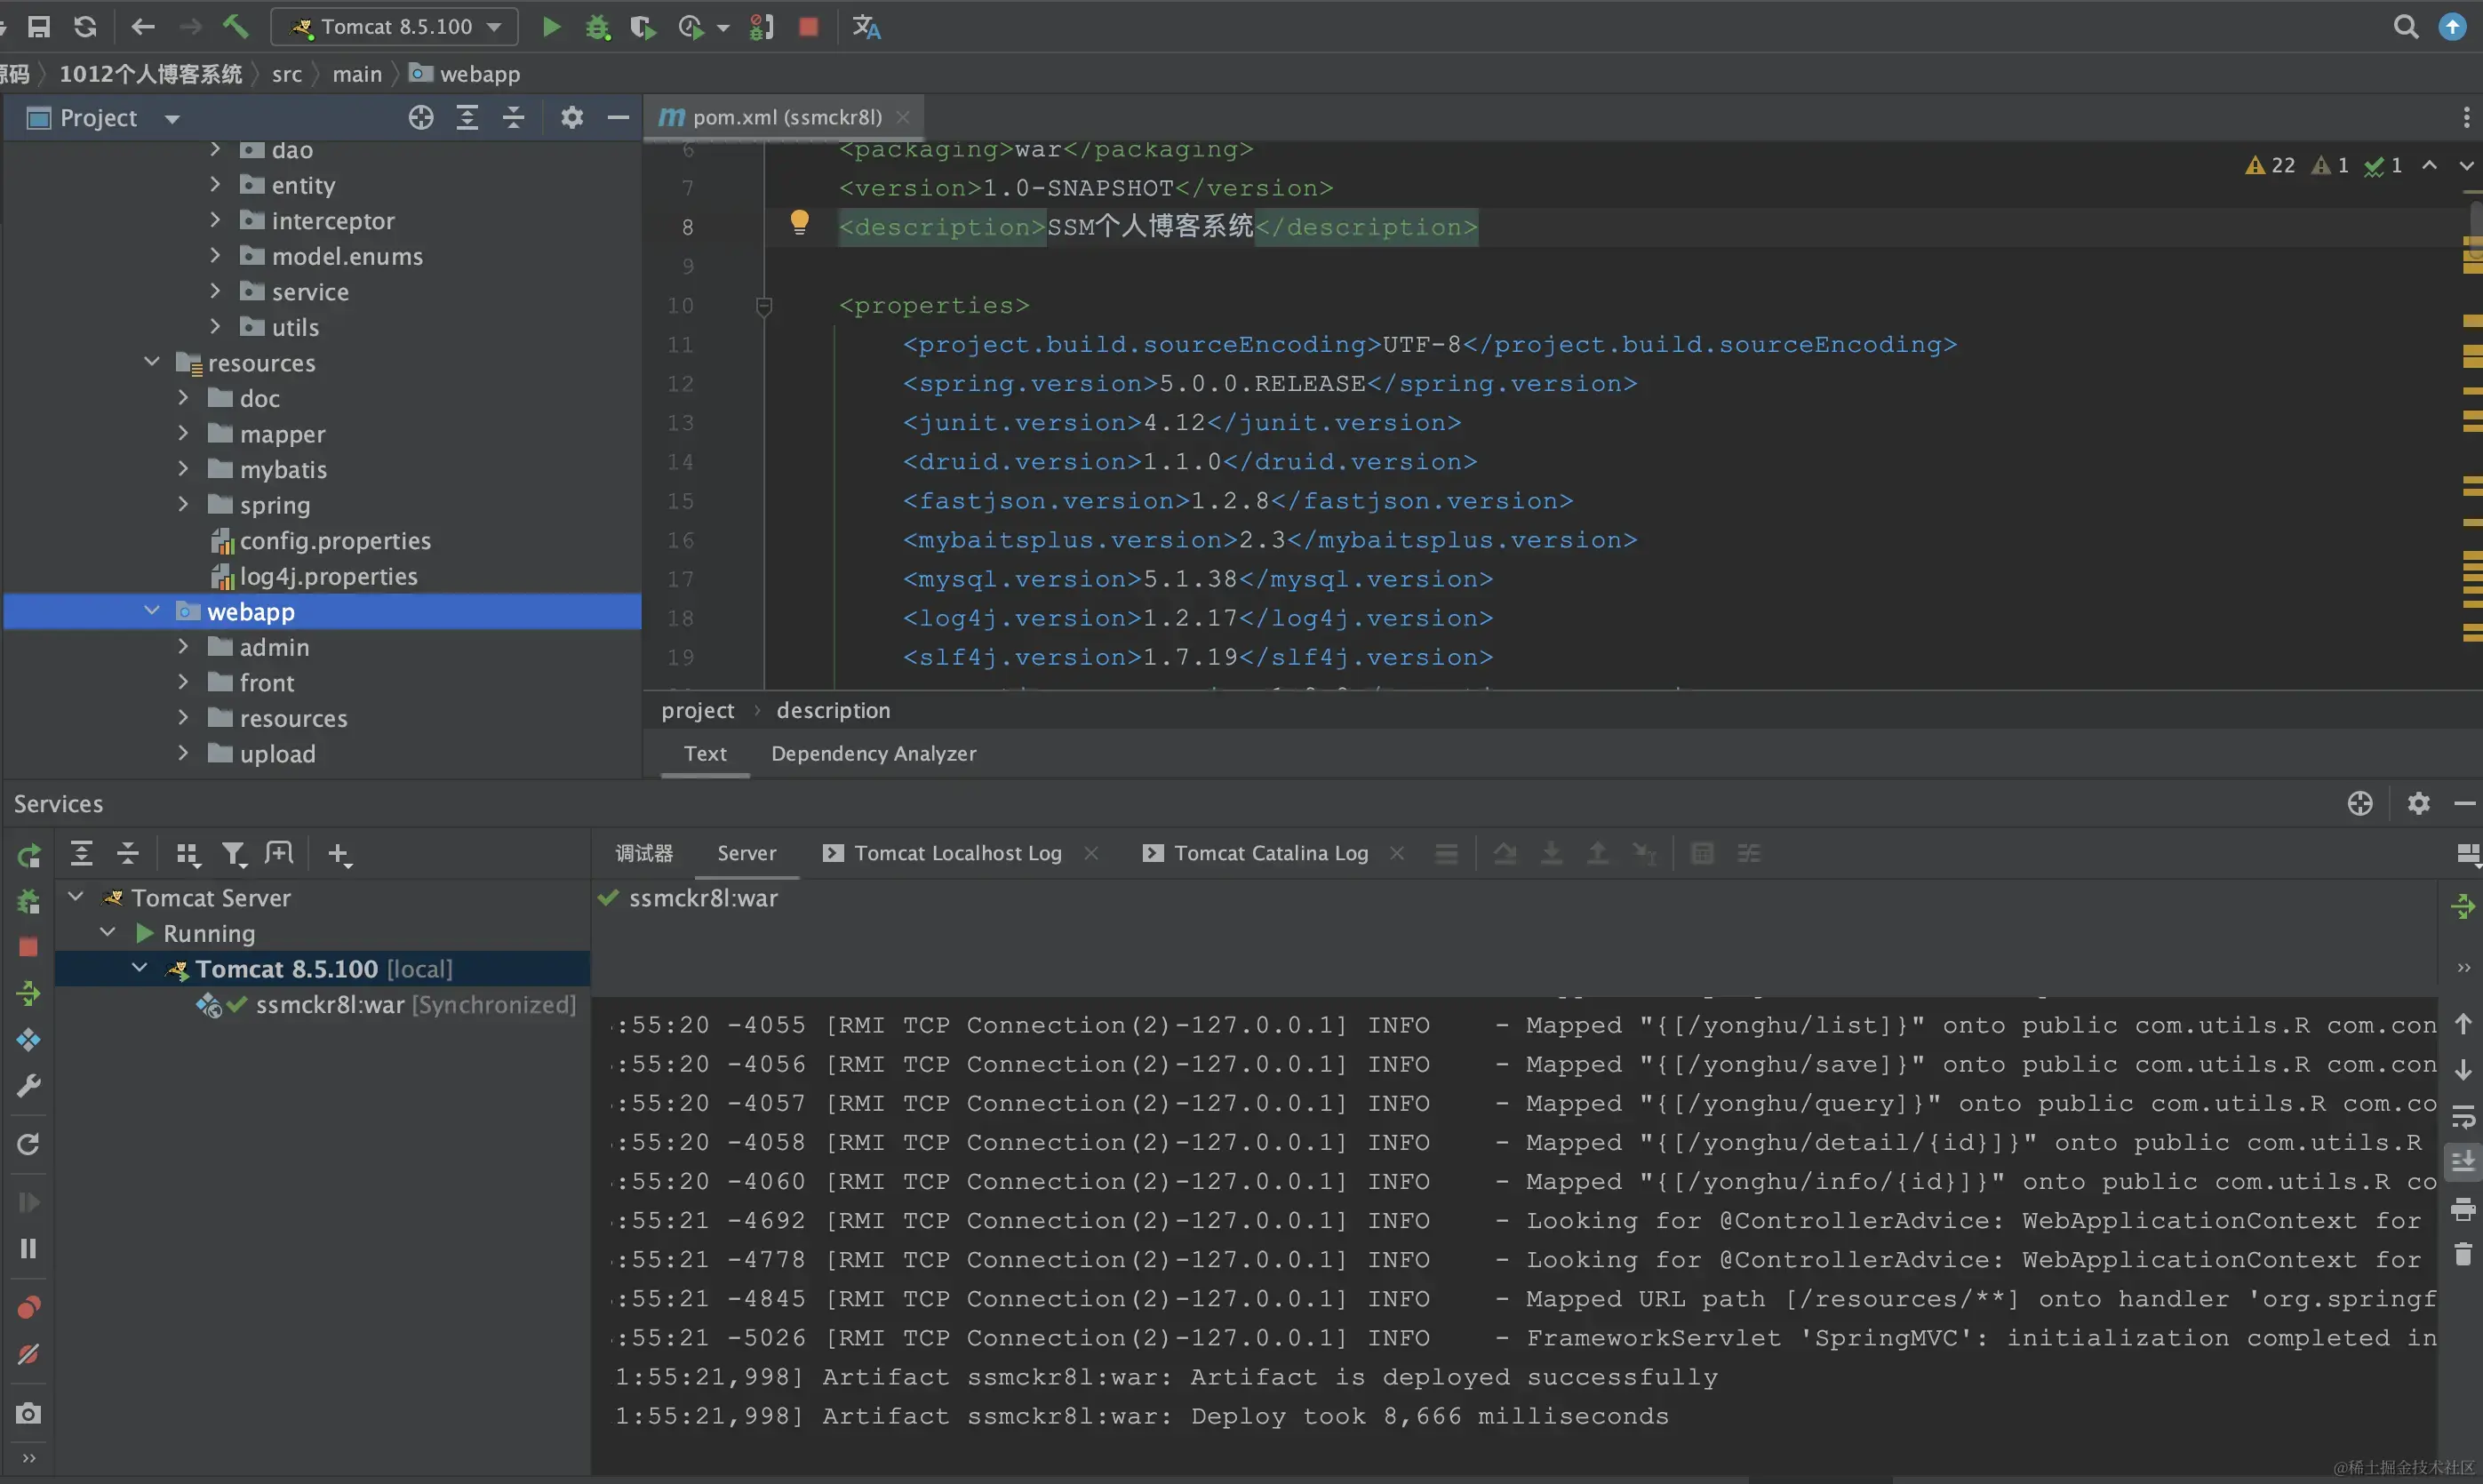Click the Debug bug icon
The width and height of the screenshot is (2483, 1484).
[598, 27]
